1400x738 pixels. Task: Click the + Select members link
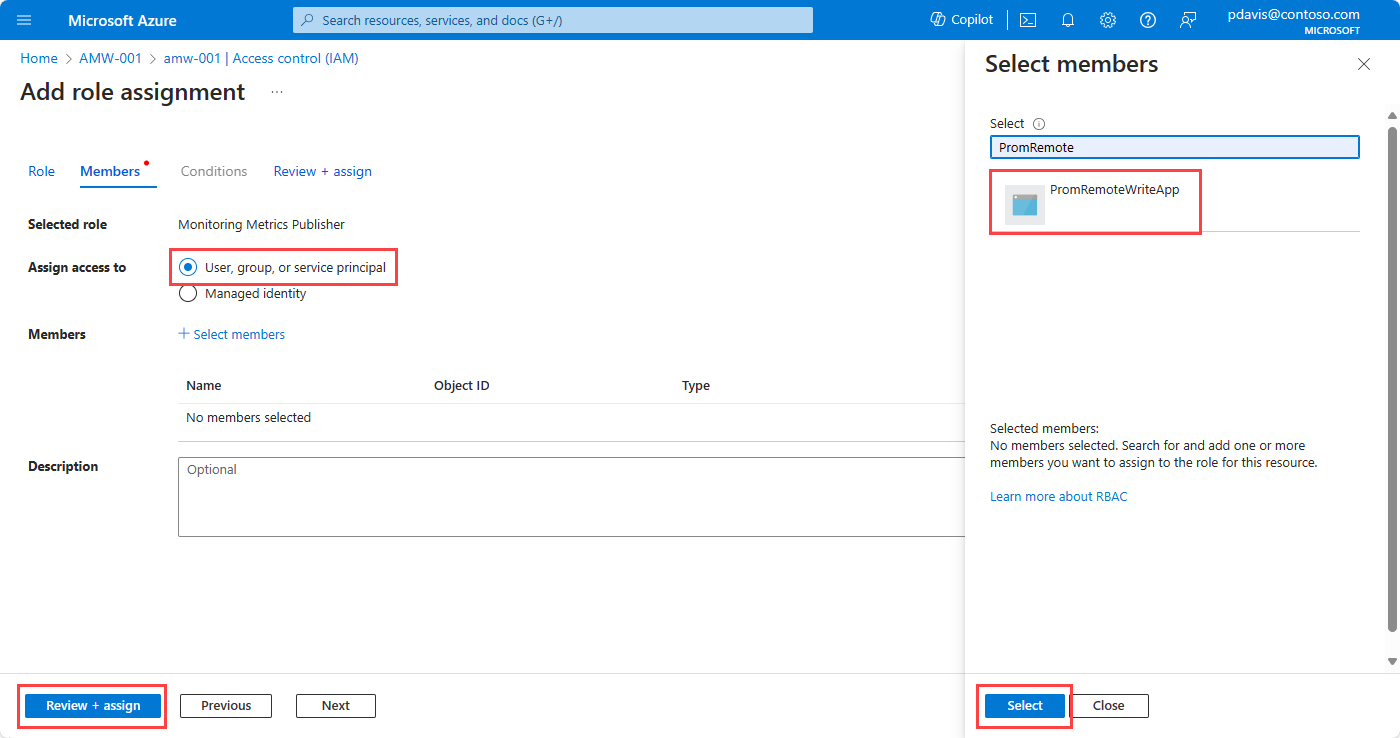(232, 334)
